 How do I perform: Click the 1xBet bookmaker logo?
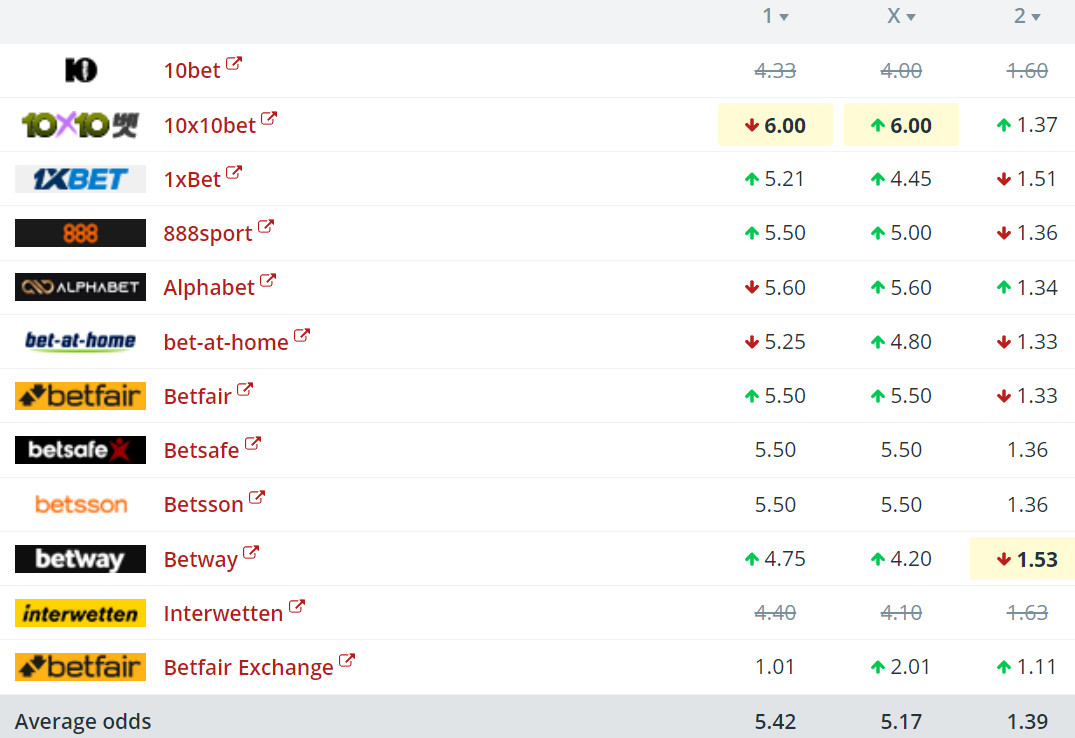point(80,179)
